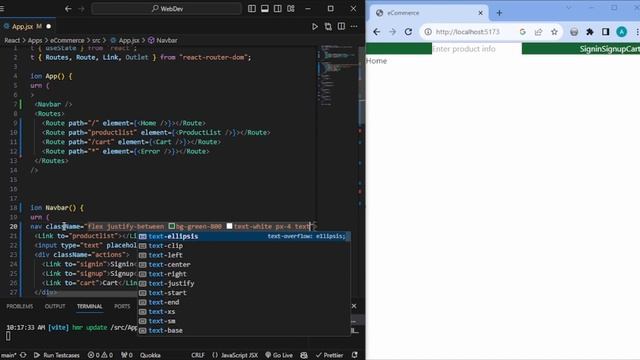Close the eCommerce Chrome tab
The image size is (640, 360).
pyautogui.click(x=480, y=13)
